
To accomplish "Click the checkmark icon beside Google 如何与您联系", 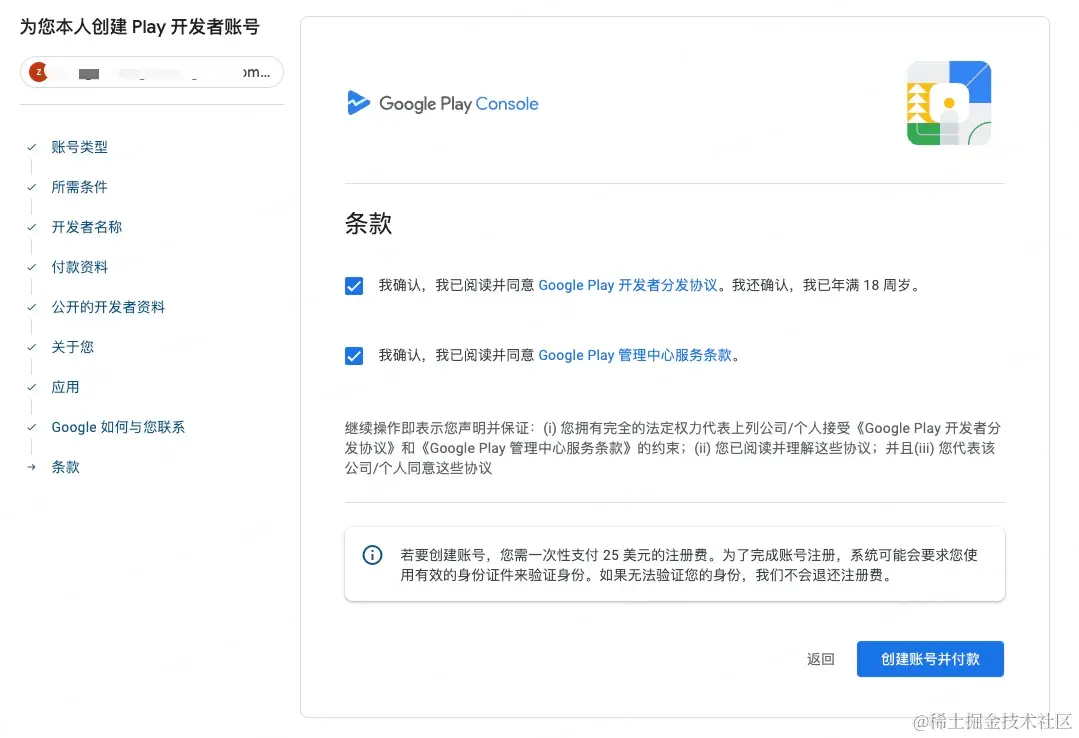I will pyautogui.click(x=32, y=427).
